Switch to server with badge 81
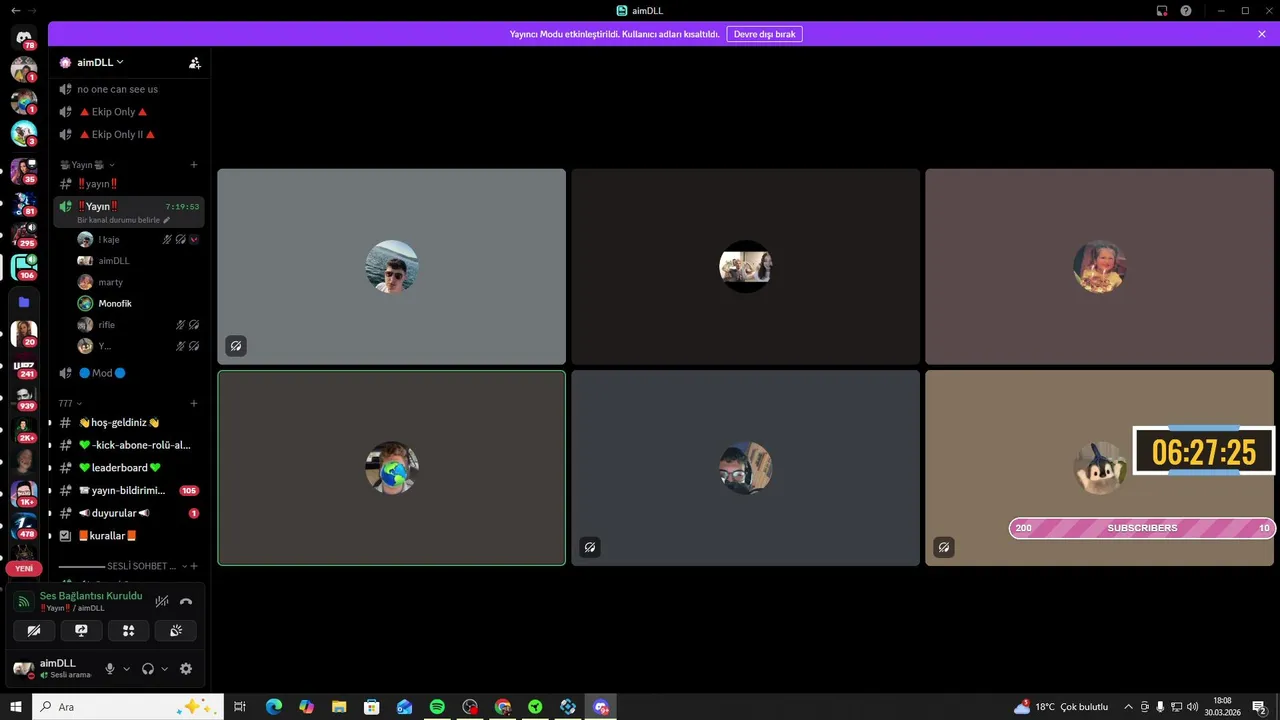This screenshot has width=1280, height=720. click(24, 203)
